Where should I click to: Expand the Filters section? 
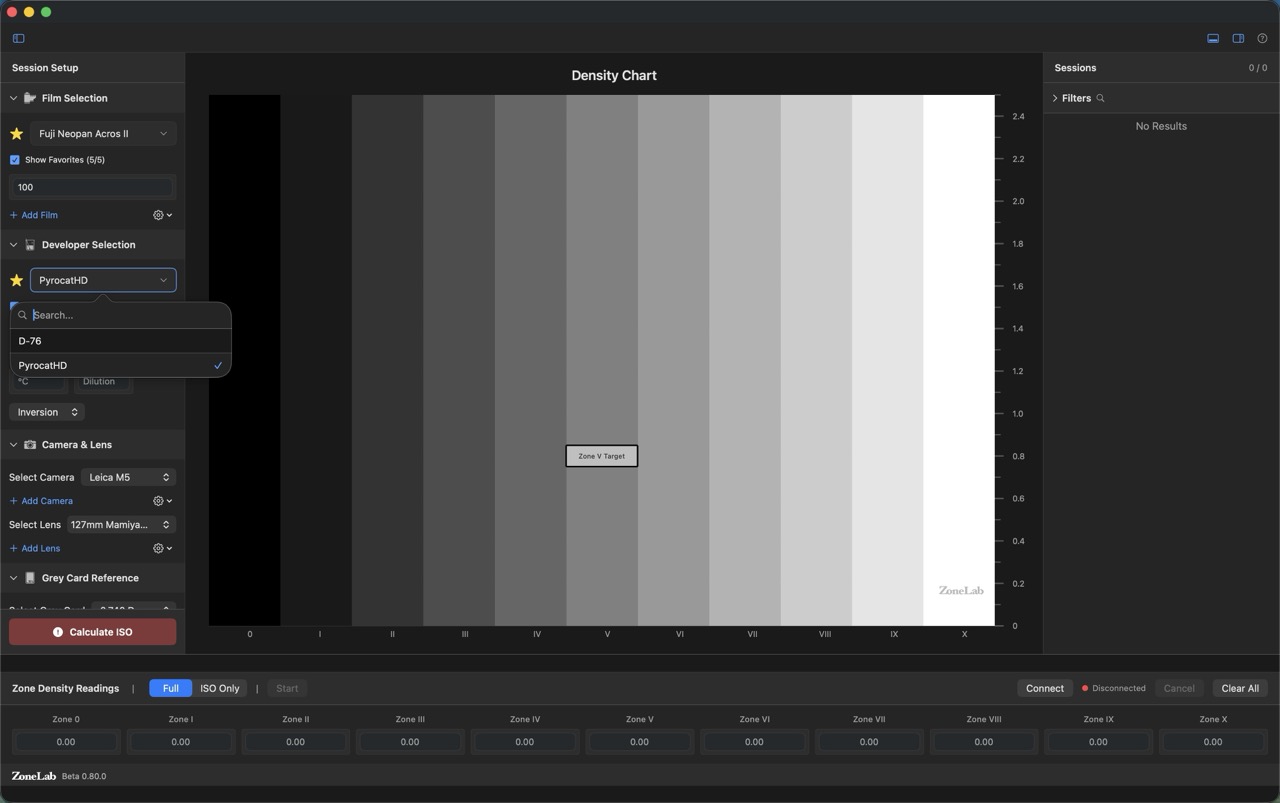coord(1055,98)
